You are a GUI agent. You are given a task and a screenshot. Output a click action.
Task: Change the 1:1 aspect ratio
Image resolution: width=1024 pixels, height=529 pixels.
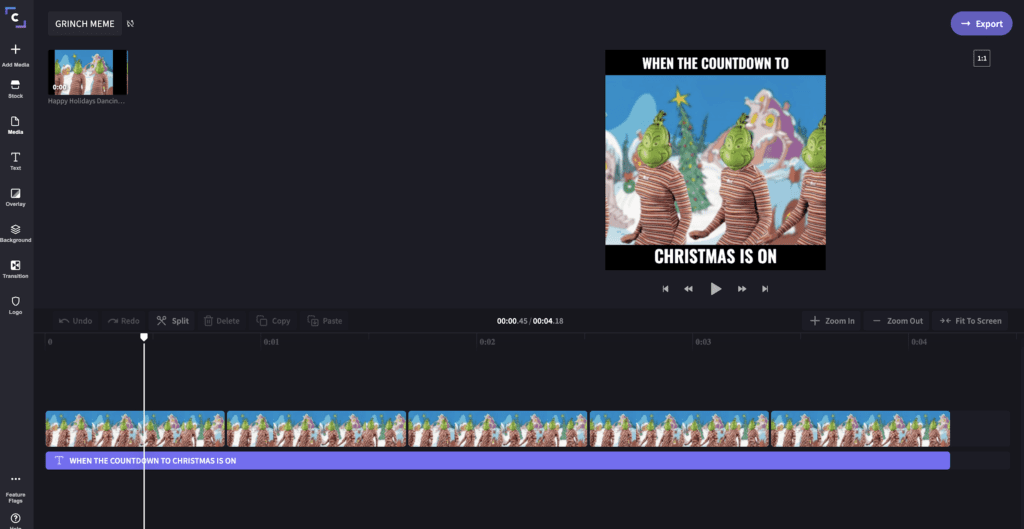pyautogui.click(x=982, y=58)
